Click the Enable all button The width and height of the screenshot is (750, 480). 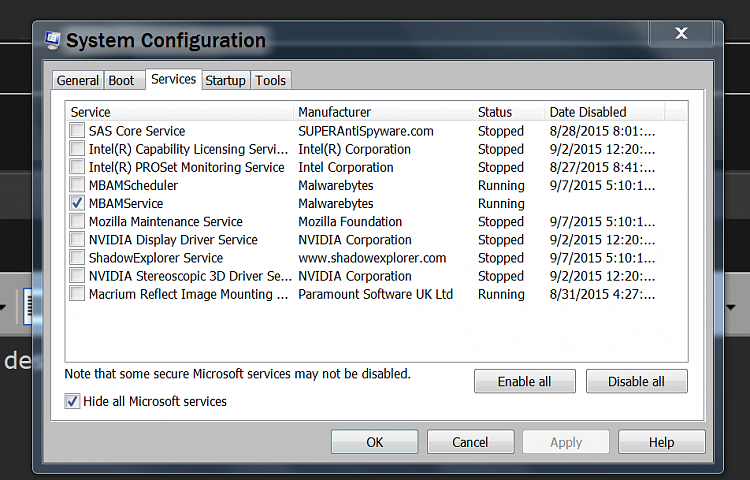click(x=525, y=382)
